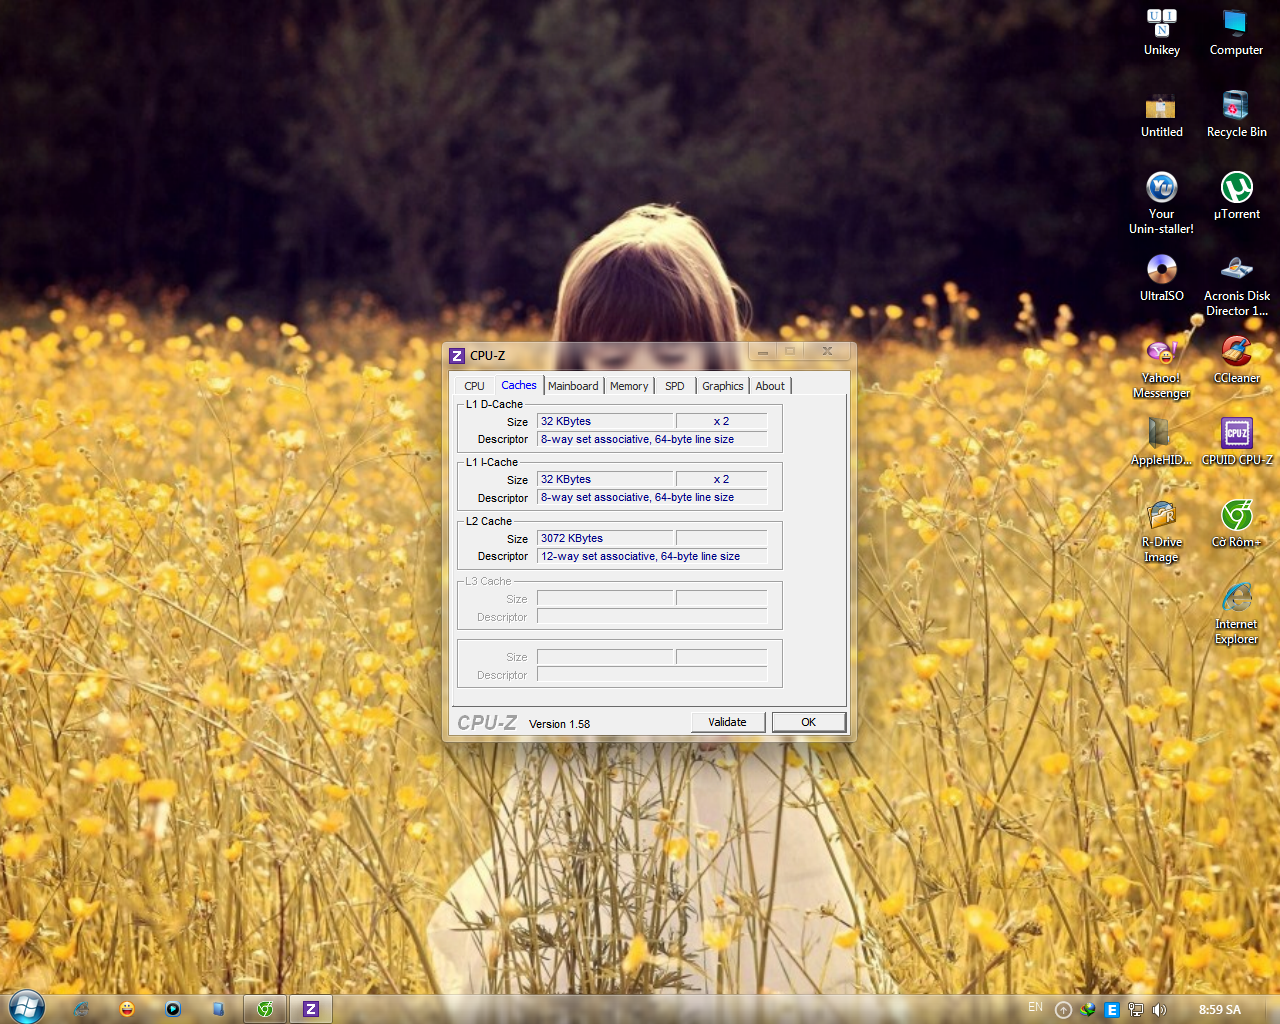Click the Yahoo Messenger smiley taskbar icon

tap(127, 1009)
